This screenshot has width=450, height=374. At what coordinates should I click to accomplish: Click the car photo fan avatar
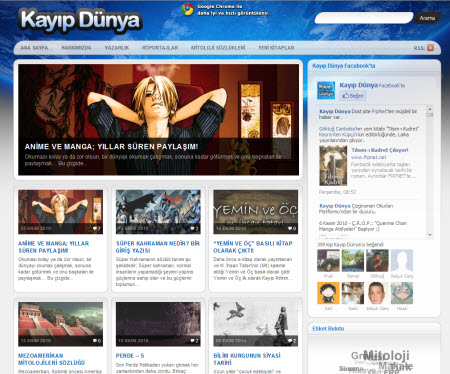click(x=328, y=260)
